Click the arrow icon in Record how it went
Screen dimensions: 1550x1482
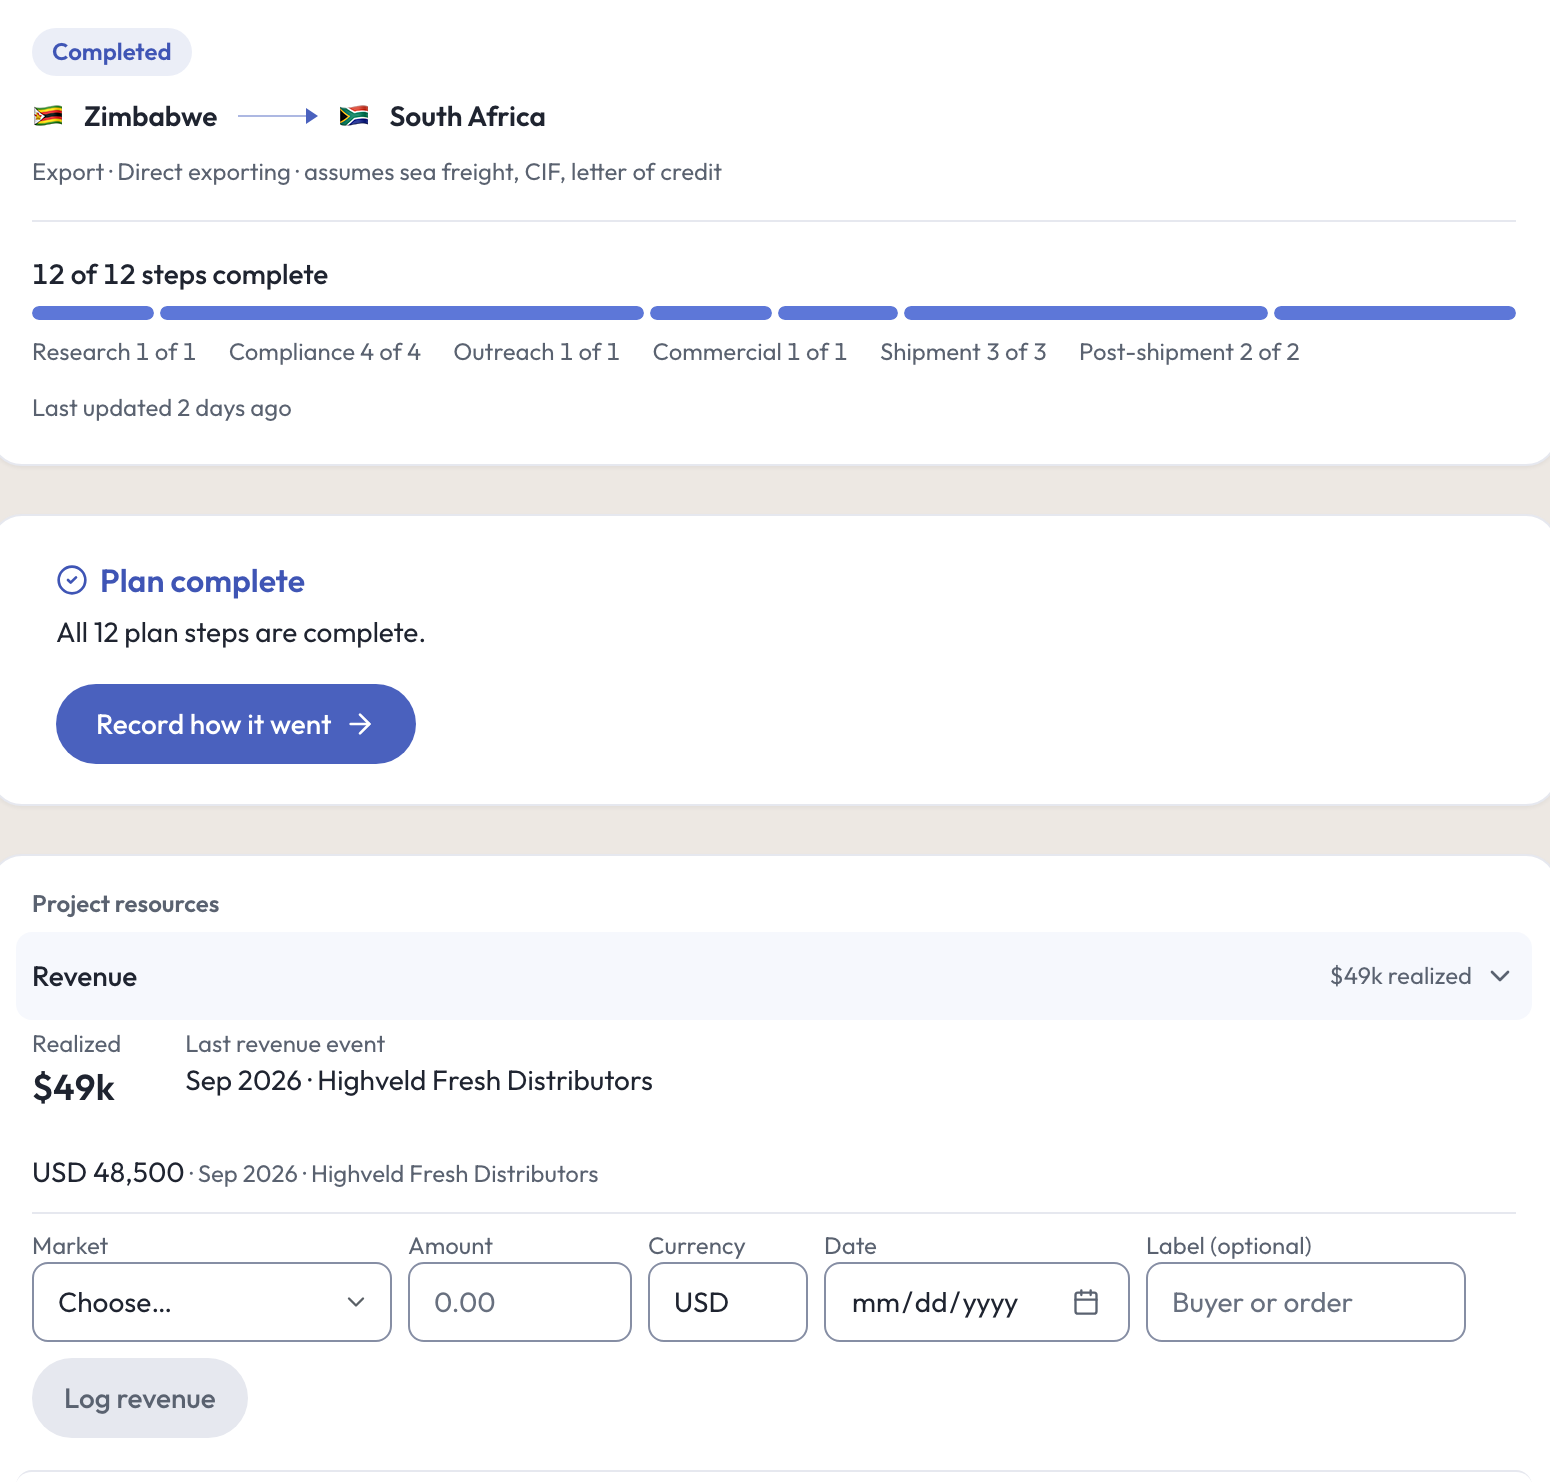point(360,724)
